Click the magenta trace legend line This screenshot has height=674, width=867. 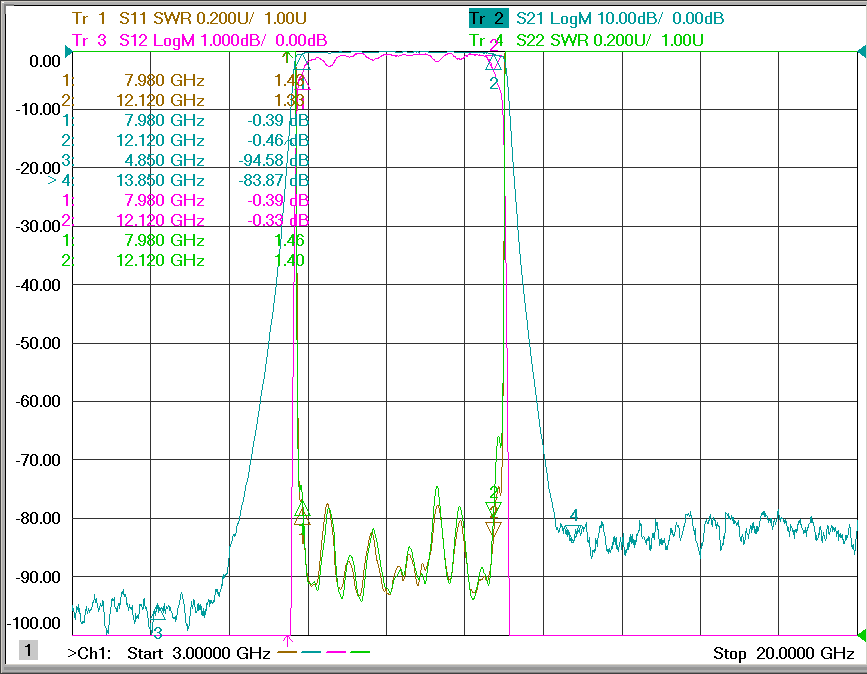click(336, 652)
